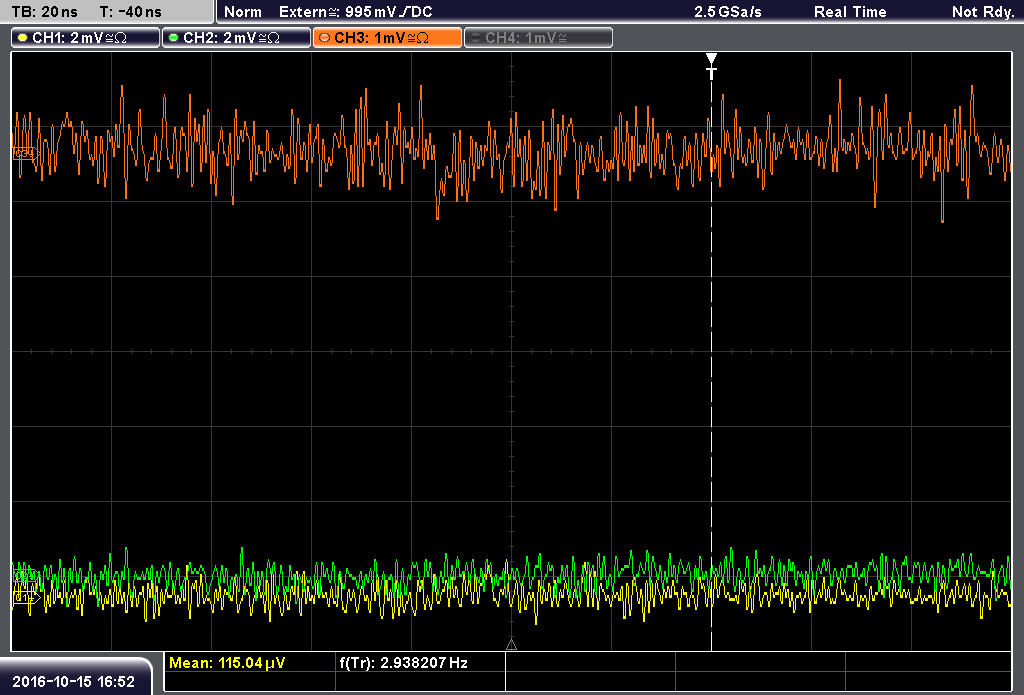This screenshot has width=1024, height=695.
Task: Click the yellow CH1 ground level marker
Action: click(26, 597)
